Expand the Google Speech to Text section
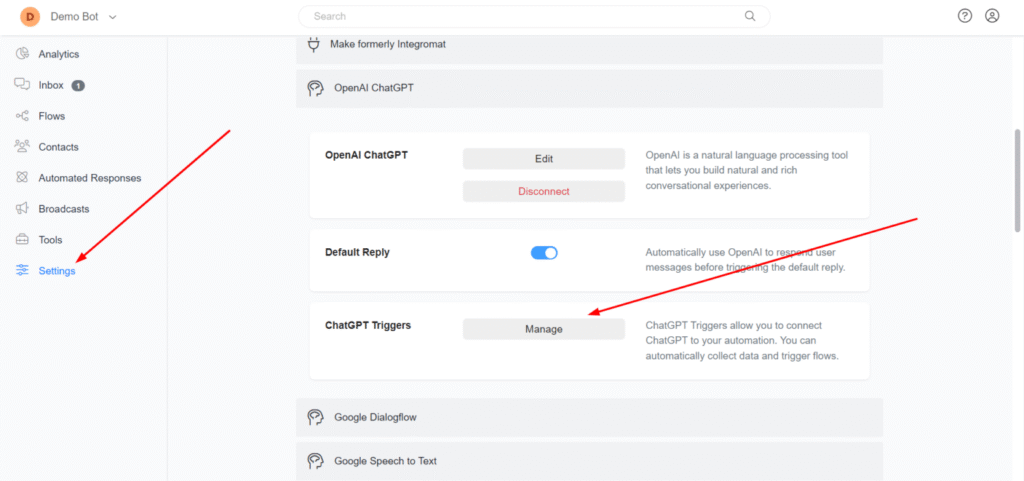Screen dimensions: 1024x481 click(589, 461)
